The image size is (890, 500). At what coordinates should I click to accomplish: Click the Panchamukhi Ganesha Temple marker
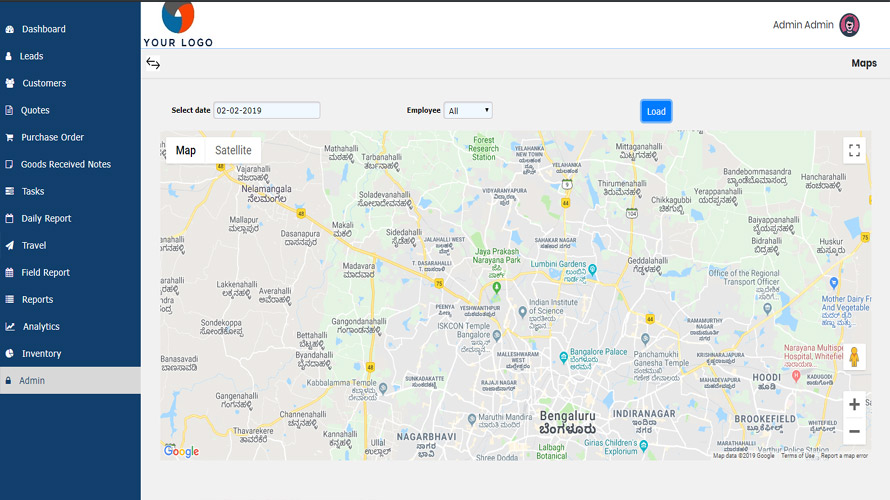tap(645, 339)
